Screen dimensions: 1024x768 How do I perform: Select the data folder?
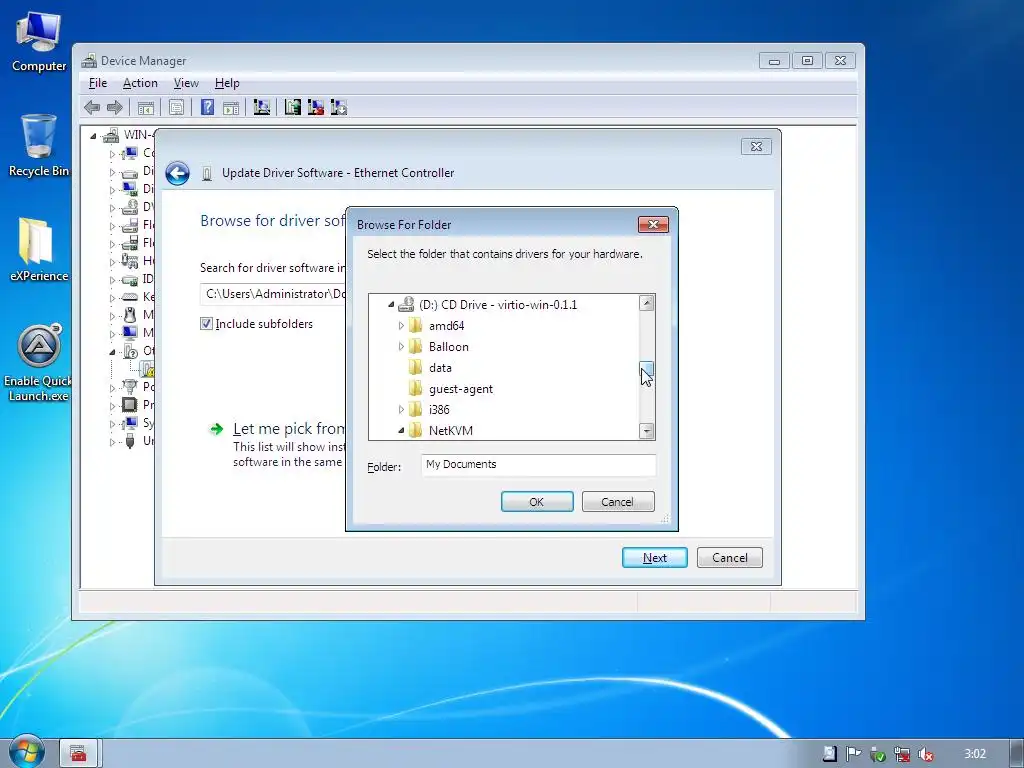440,368
